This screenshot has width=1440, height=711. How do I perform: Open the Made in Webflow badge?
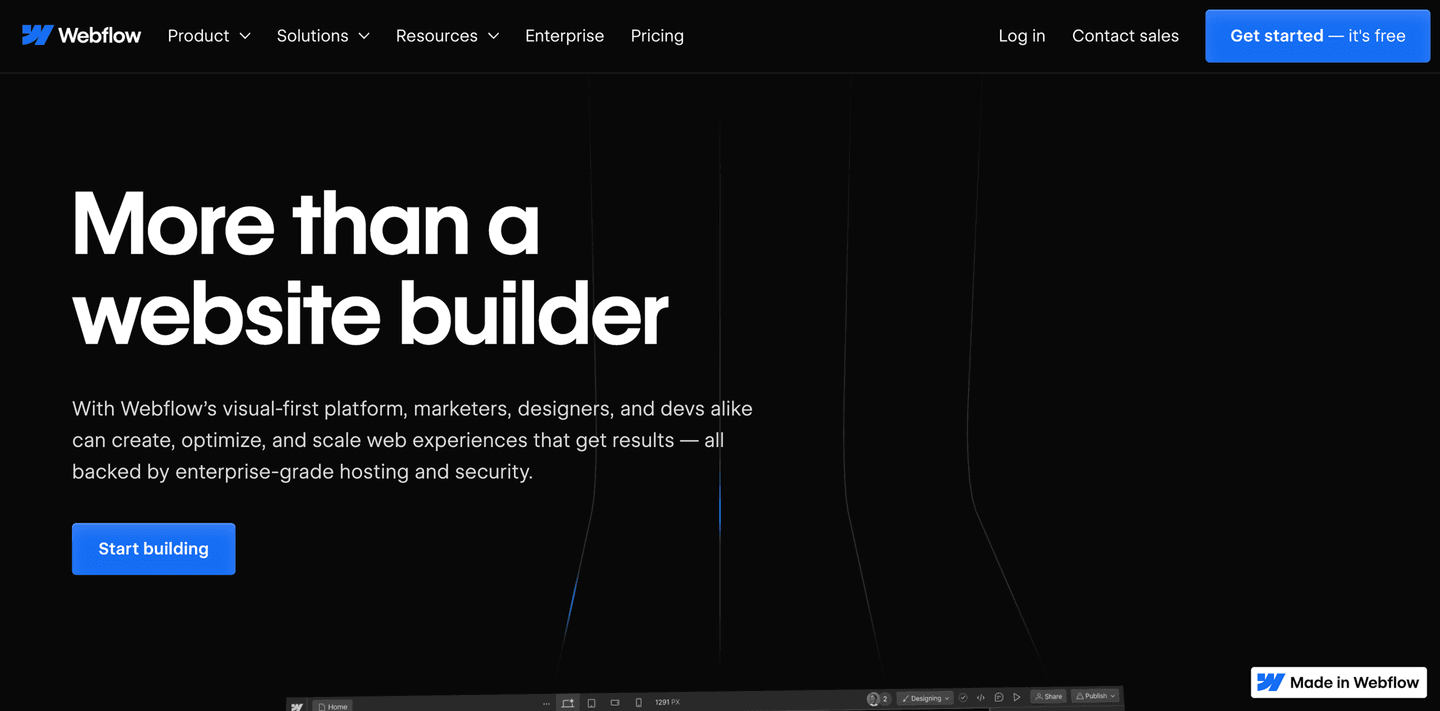[x=1338, y=682]
